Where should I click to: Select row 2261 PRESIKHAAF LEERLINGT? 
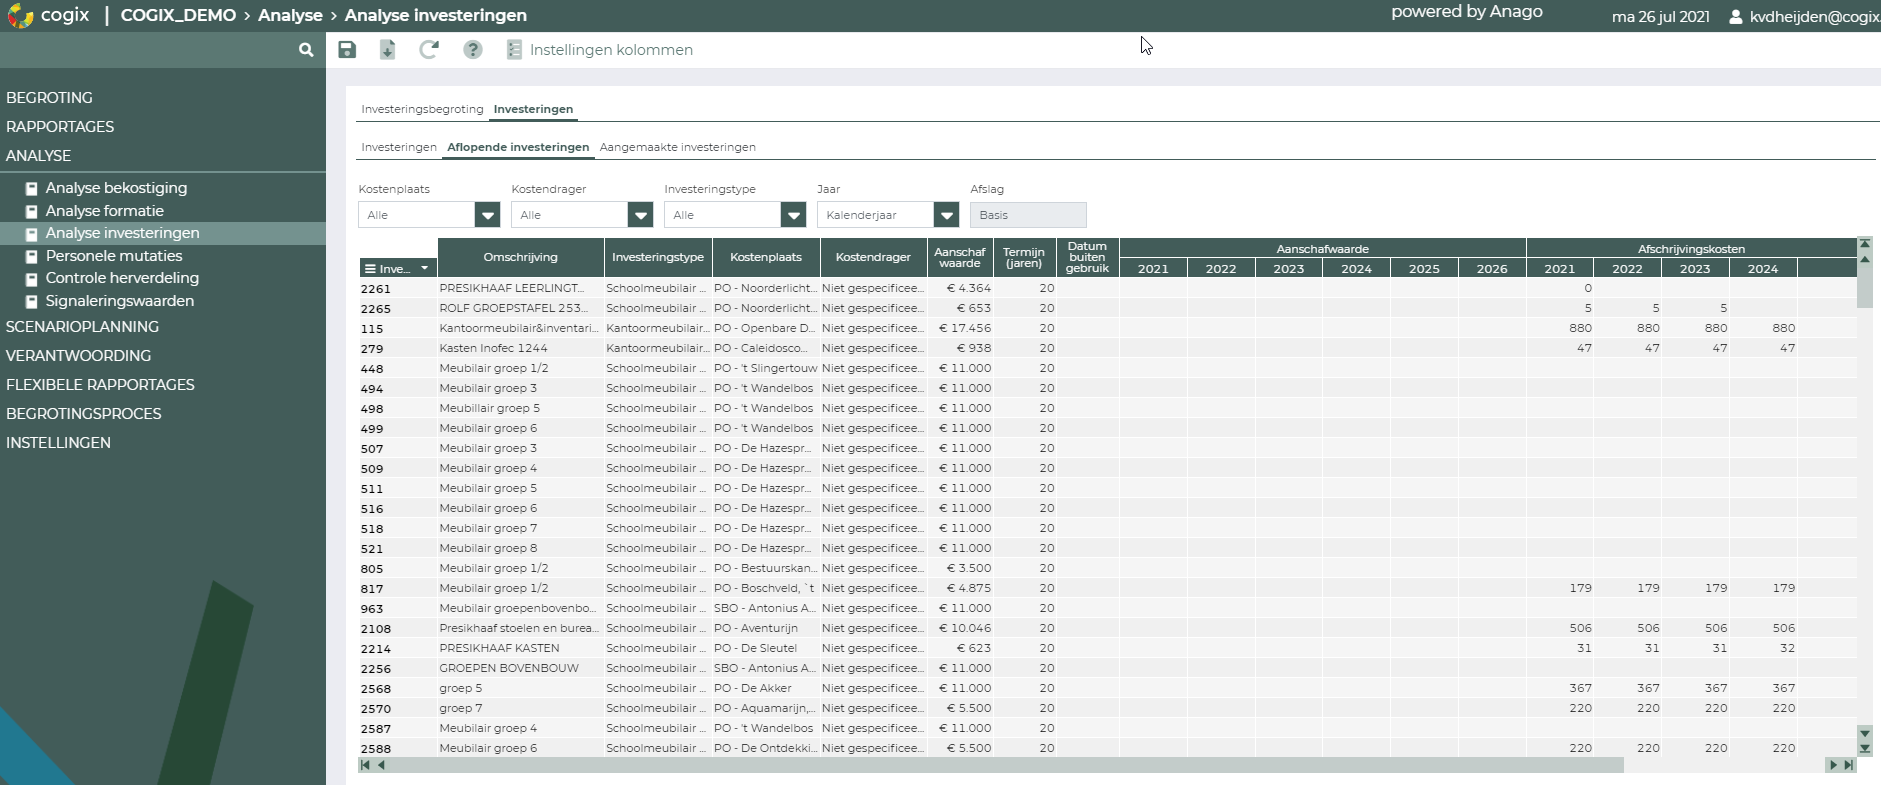1108,288
